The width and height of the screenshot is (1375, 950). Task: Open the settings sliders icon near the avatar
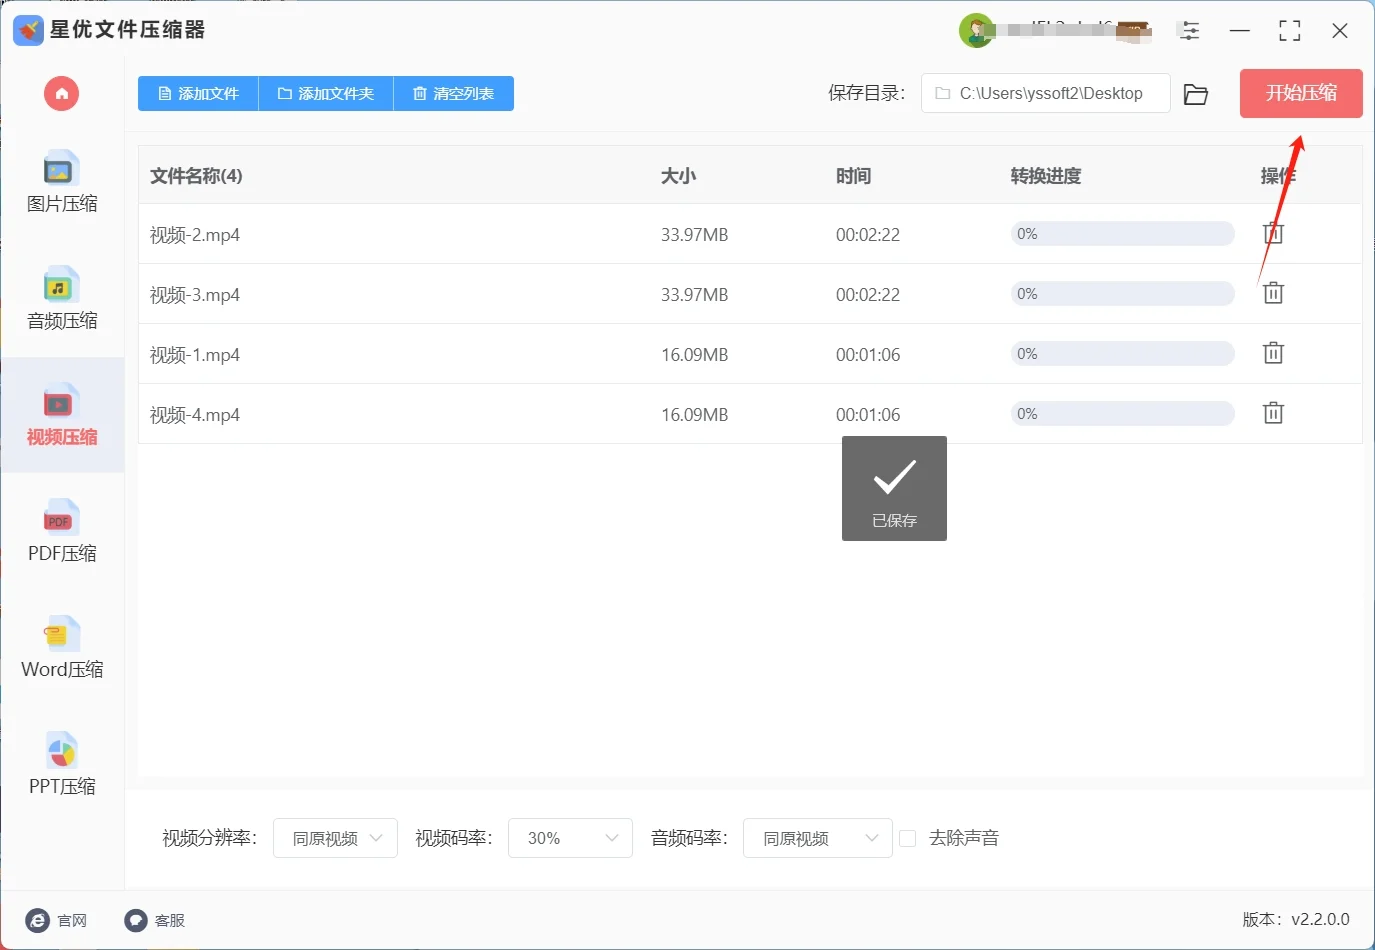point(1189,30)
